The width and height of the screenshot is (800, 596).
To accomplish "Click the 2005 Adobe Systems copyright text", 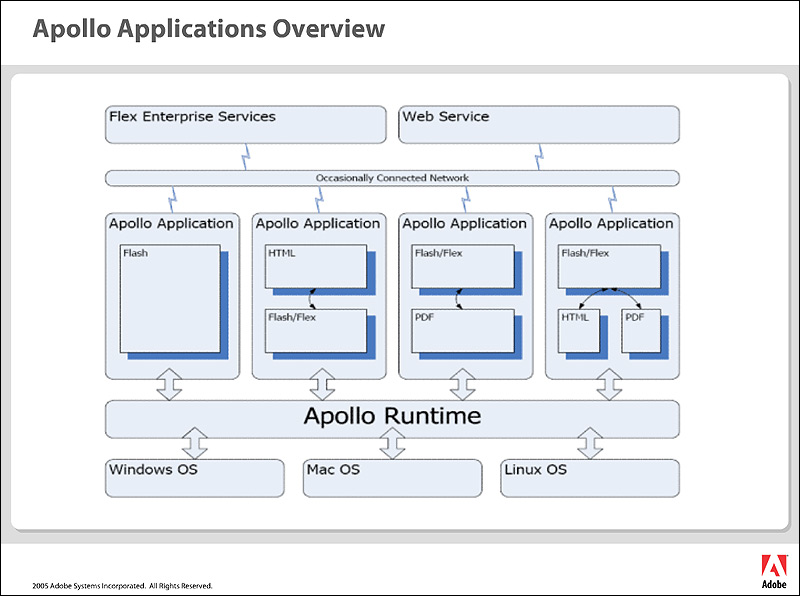I will (x=122, y=586).
